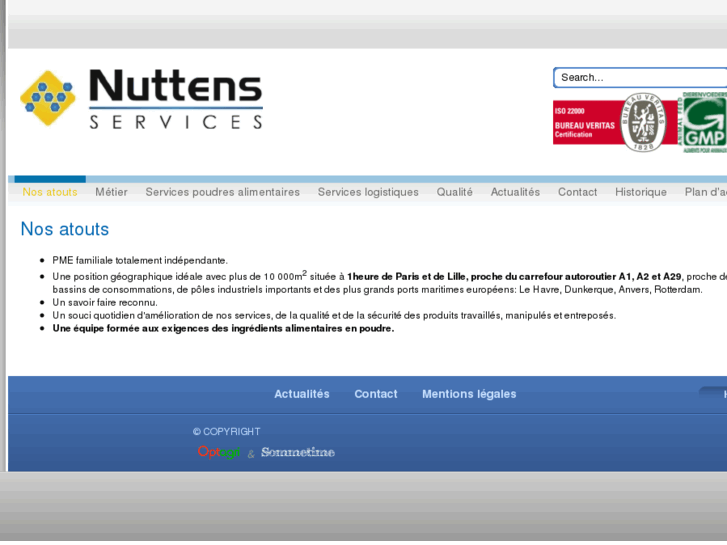
Task: Go to the Qualité page
Action: click(x=454, y=192)
